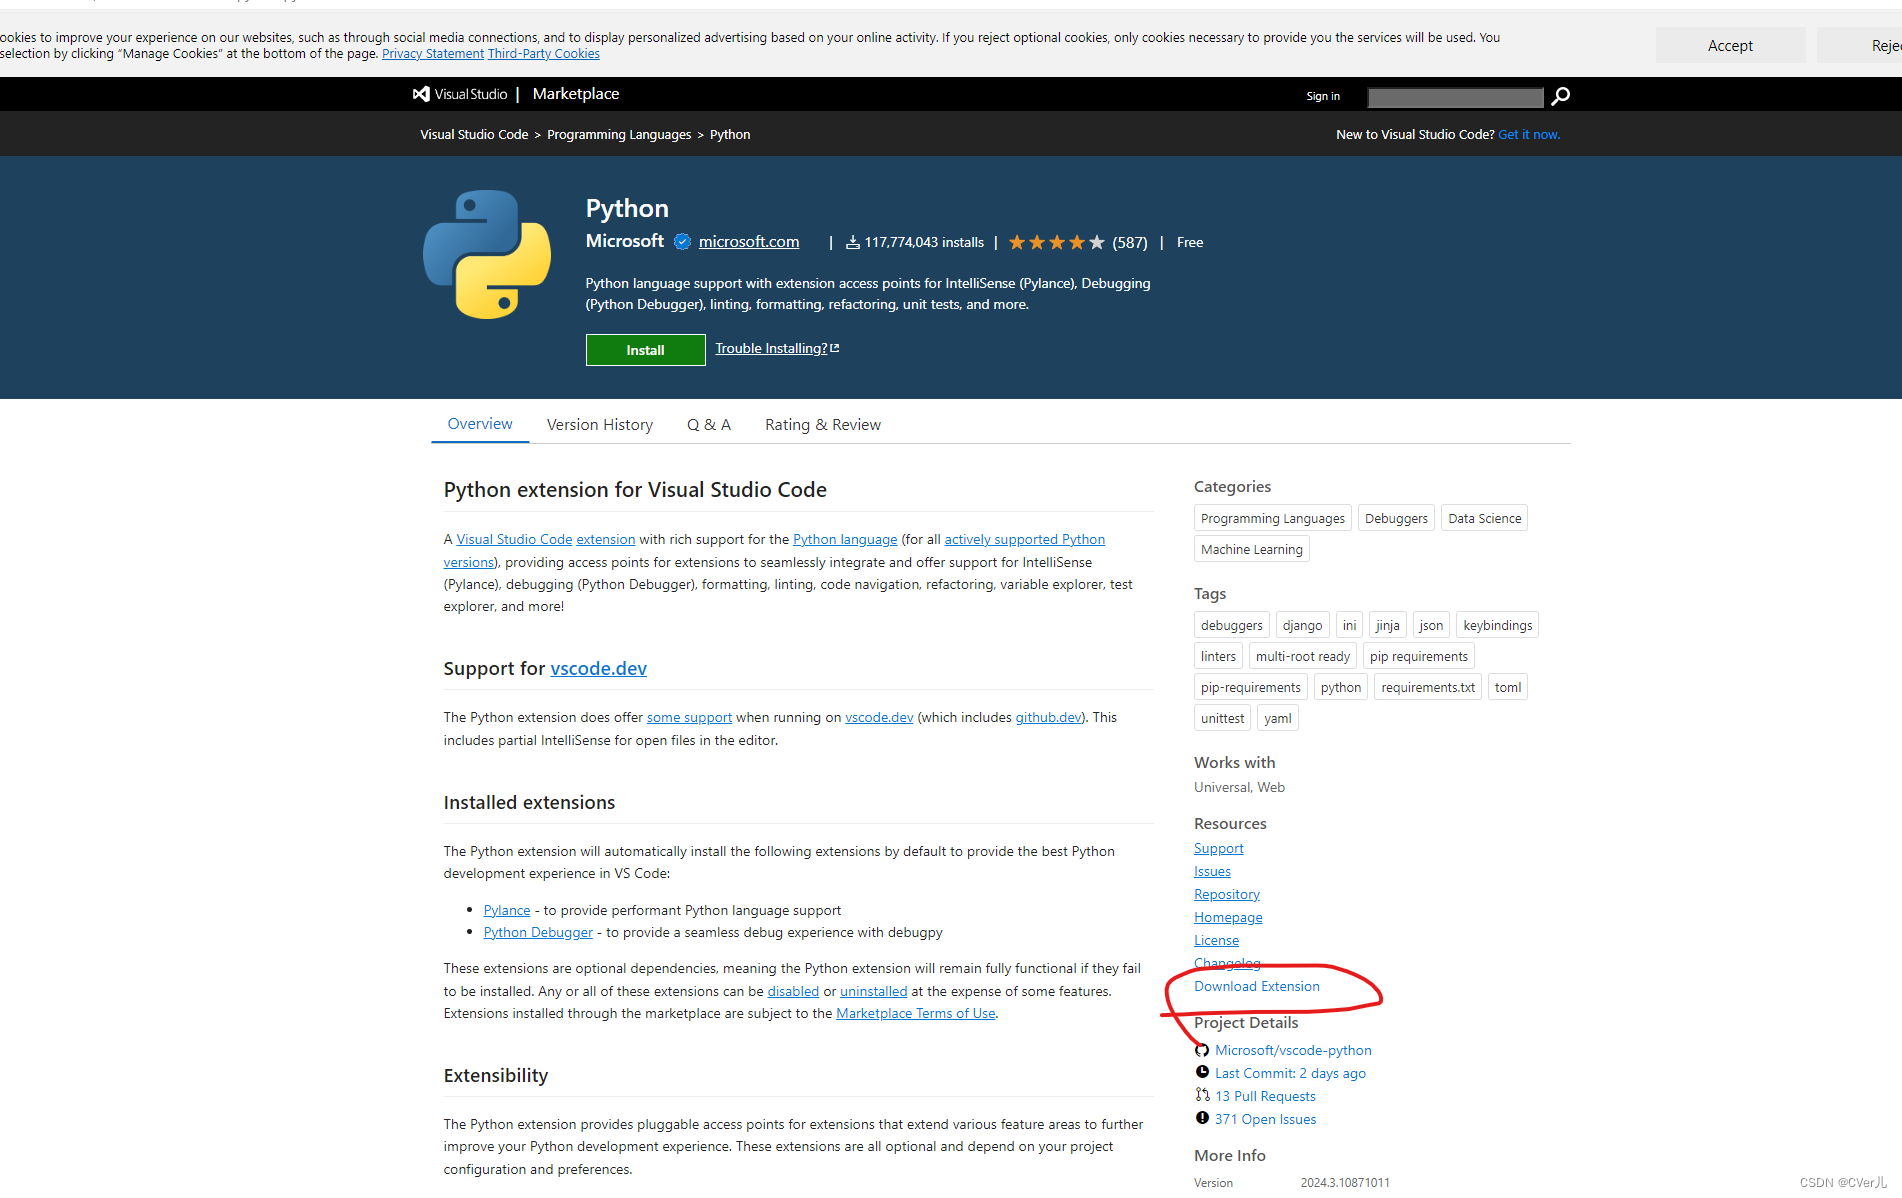Click the (587) ratings count
Image resolution: width=1902 pixels, height=1198 pixels.
(1130, 242)
